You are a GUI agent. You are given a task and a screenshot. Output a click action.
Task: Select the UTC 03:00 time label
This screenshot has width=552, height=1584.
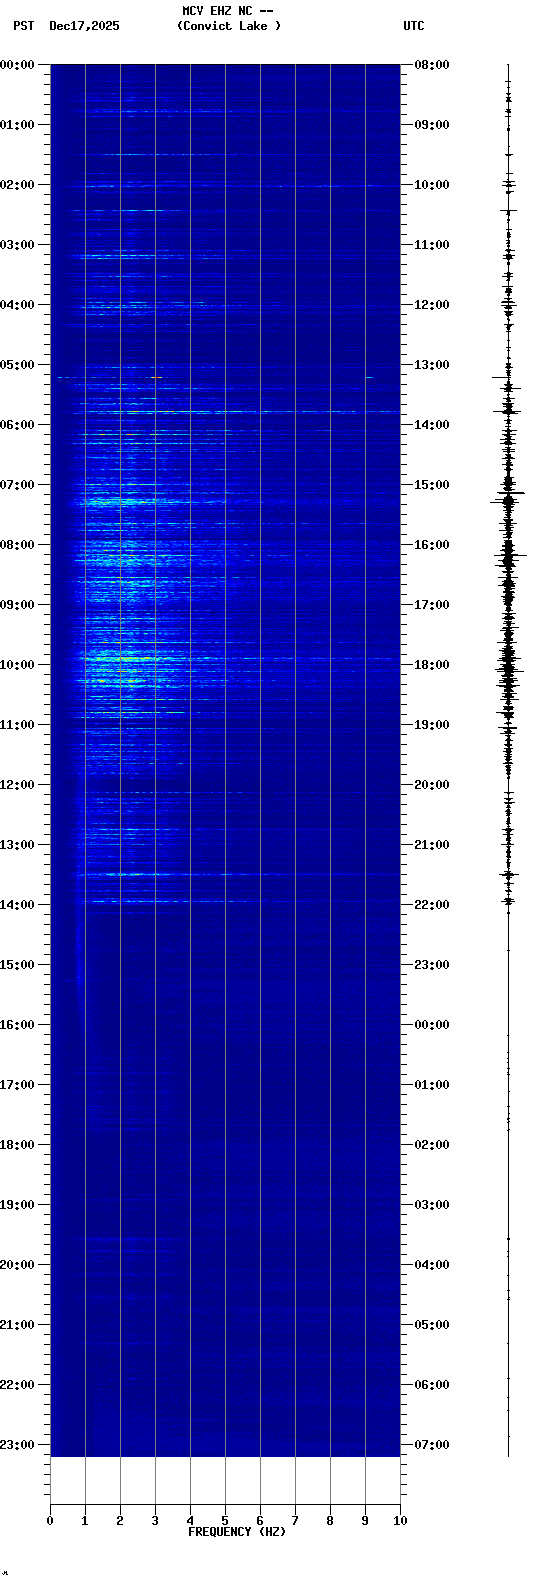click(x=432, y=1205)
